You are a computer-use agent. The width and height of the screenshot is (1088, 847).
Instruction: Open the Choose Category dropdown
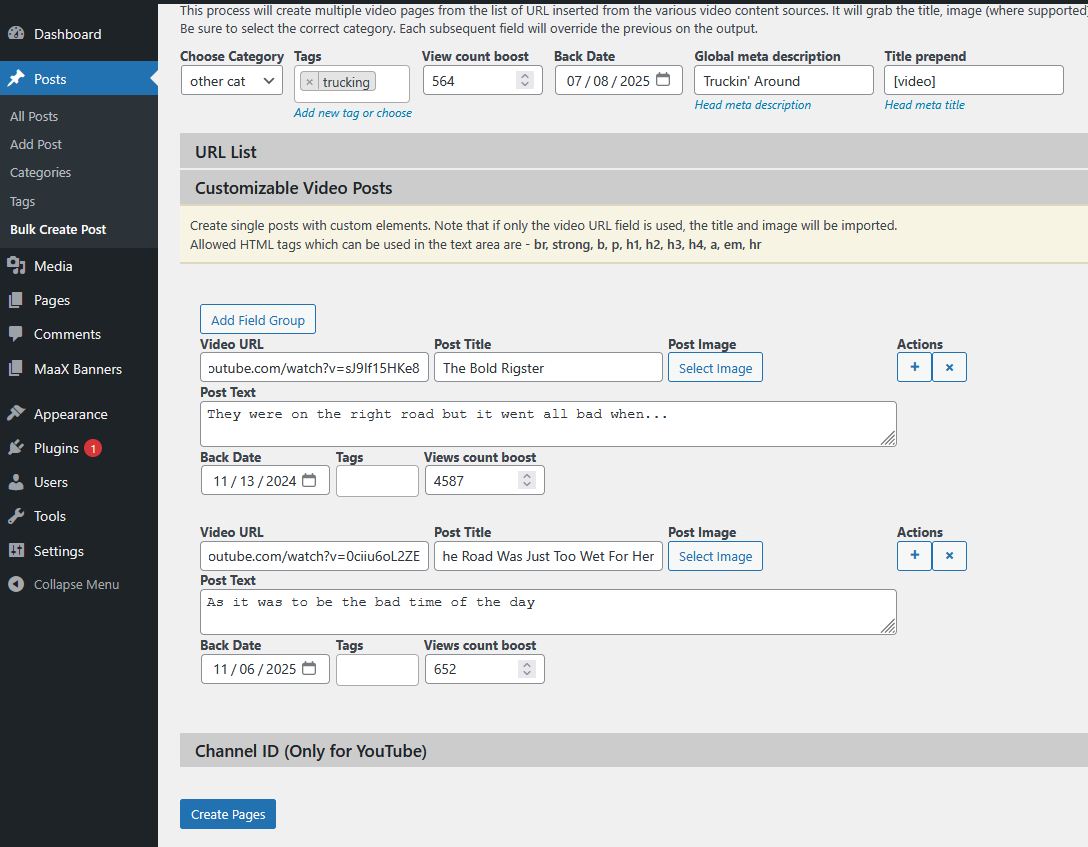[x=232, y=81]
